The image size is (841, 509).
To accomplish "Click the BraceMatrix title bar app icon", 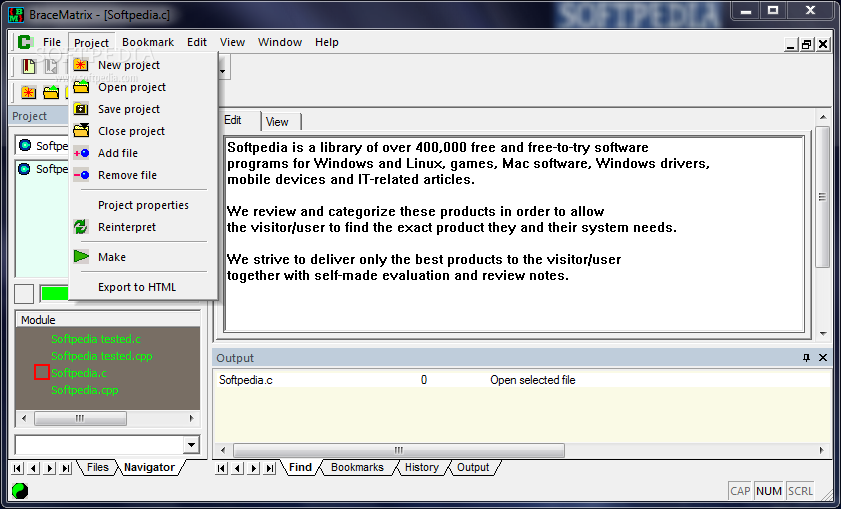I will coord(16,14).
